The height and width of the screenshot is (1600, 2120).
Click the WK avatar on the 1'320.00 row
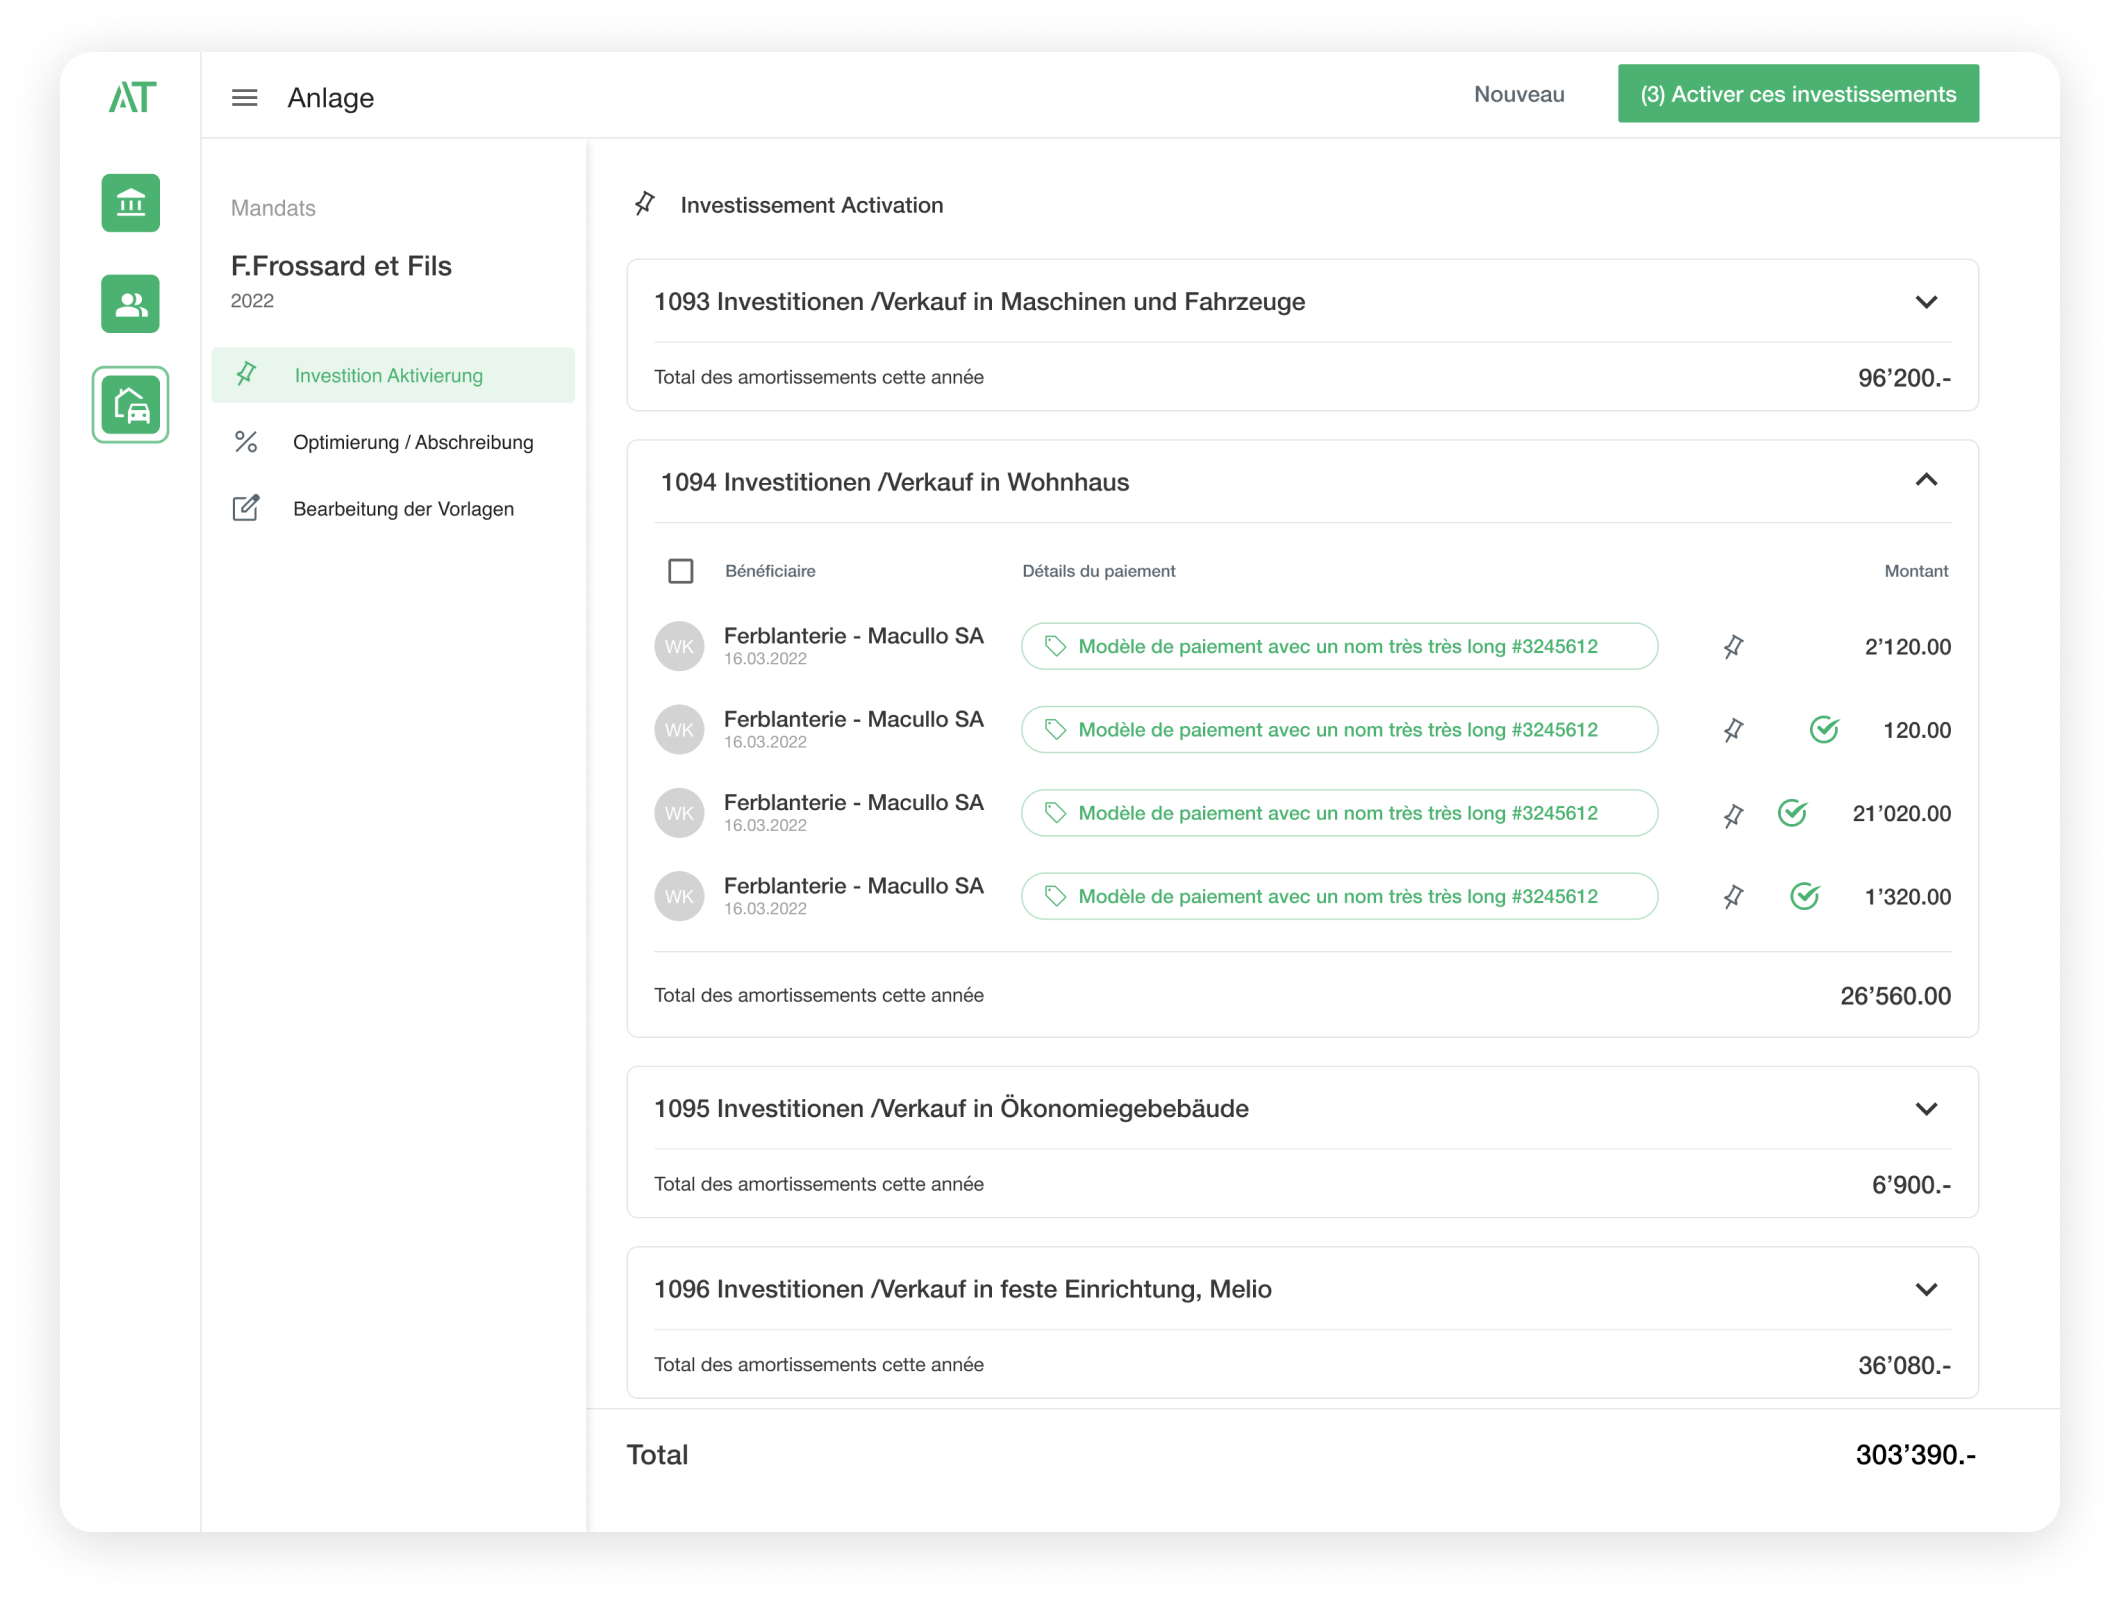pyautogui.click(x=679, y=896)
